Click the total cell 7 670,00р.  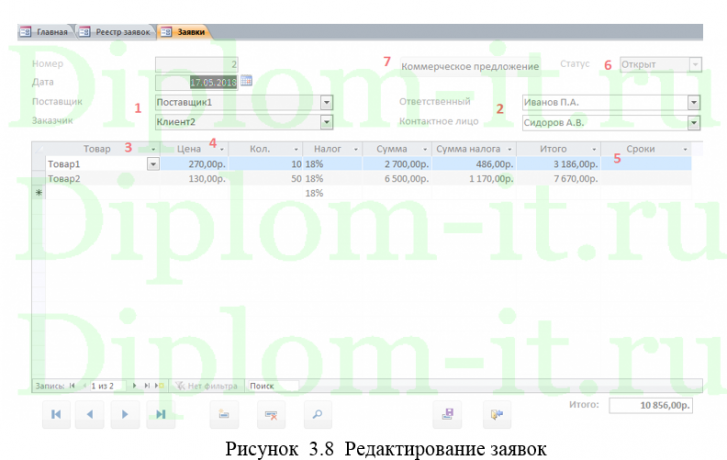tap(558, 179)
